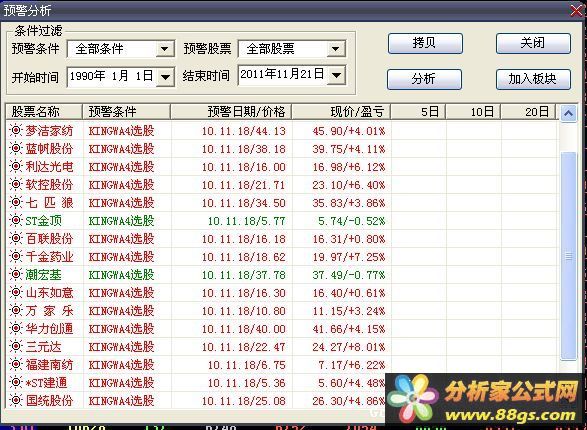Click the alert icon beside 潮宏基
The image size is (587, 430).
coord(16,274)
